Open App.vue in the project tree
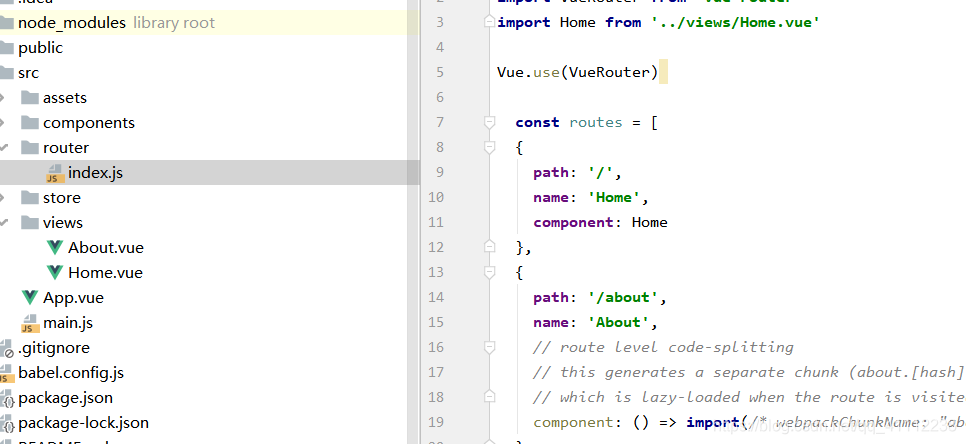The height and width of the screenshot is (444, 966). coord(73,297)
